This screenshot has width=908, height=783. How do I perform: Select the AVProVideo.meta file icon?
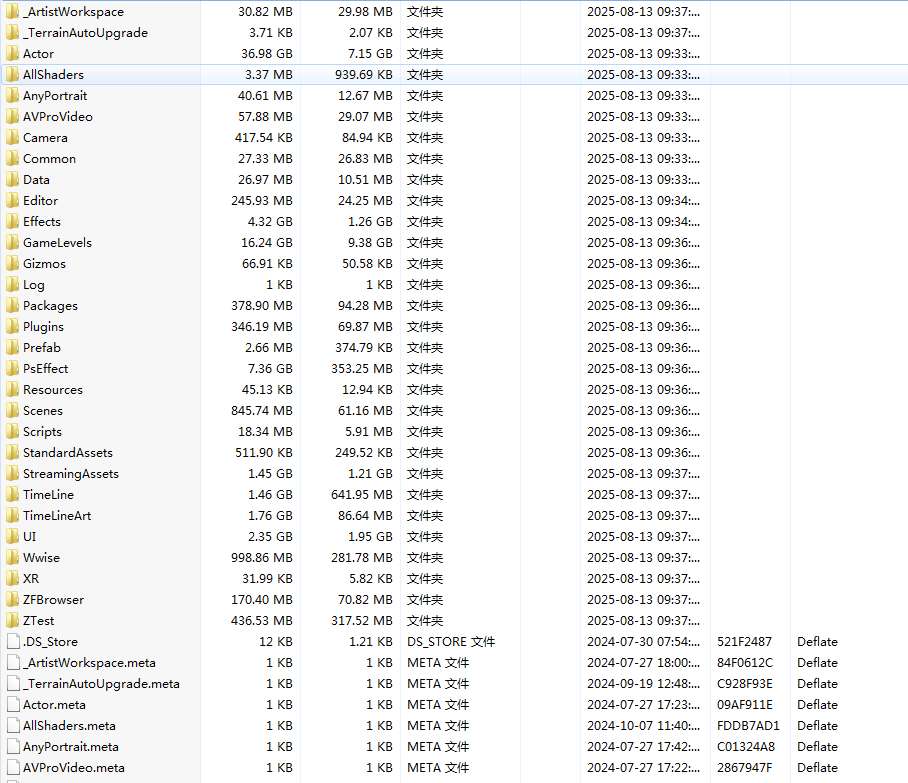(12, 767)
